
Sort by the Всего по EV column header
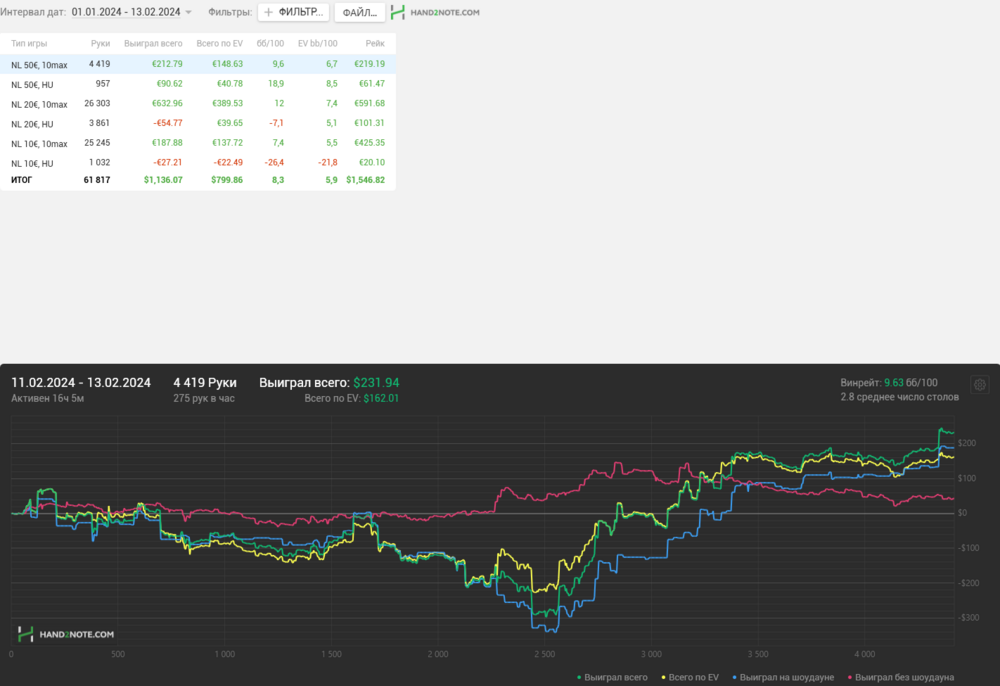click(x=219, y=43)
